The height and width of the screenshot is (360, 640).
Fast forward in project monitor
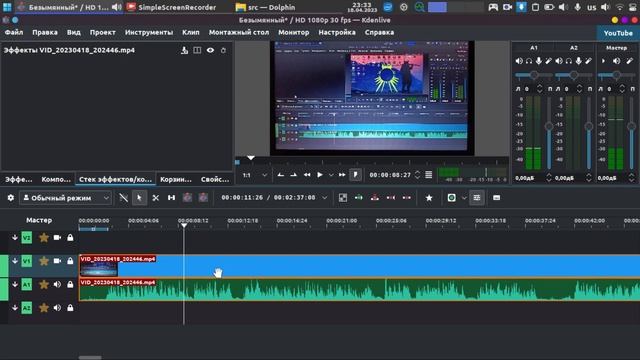coord(342,175)
